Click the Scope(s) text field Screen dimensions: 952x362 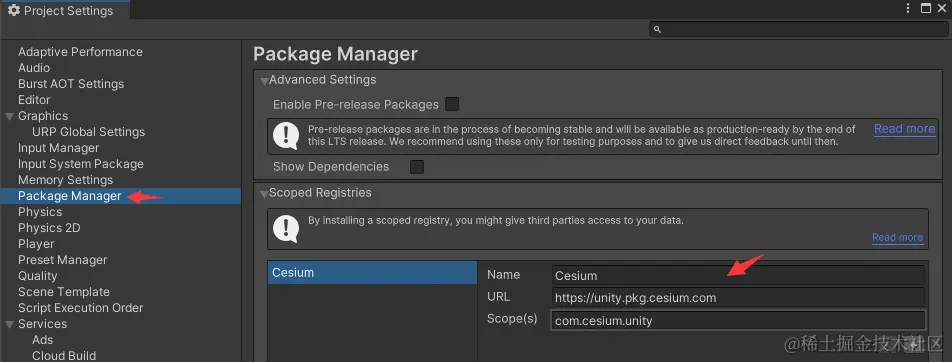click(738, 320)
